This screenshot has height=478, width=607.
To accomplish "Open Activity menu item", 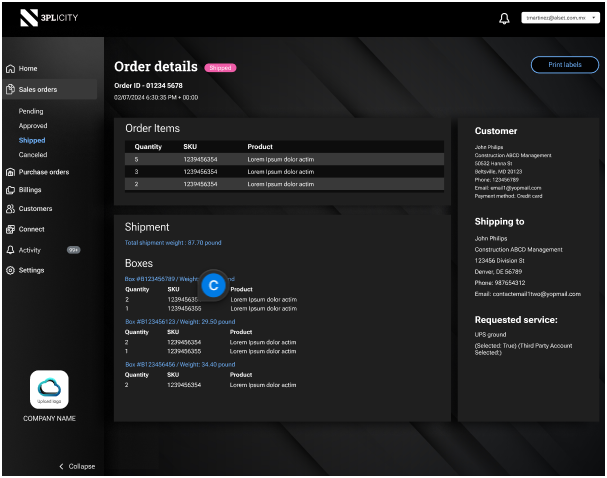I will coord(29,250).
